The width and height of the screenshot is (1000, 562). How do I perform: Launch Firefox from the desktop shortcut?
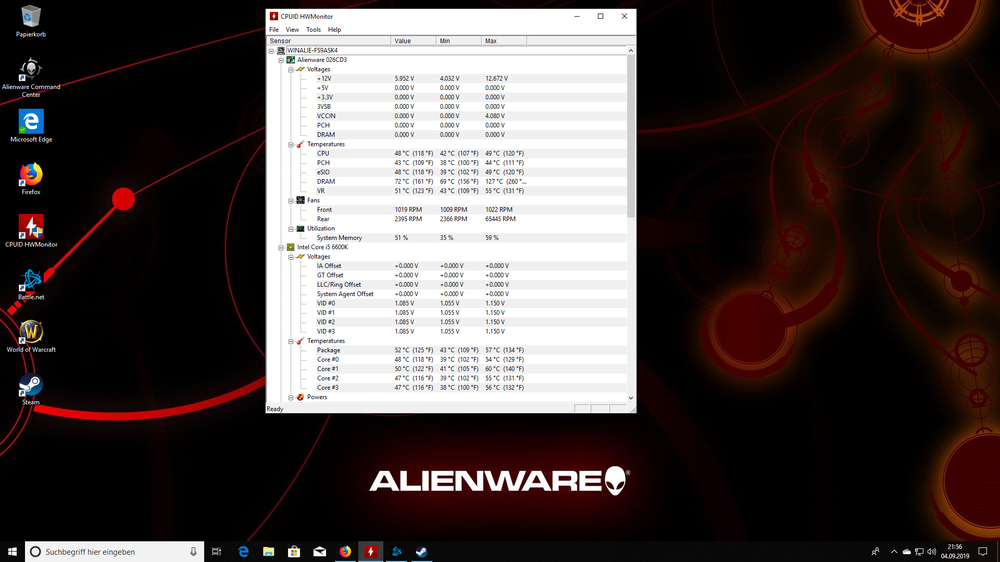point(31,175)
